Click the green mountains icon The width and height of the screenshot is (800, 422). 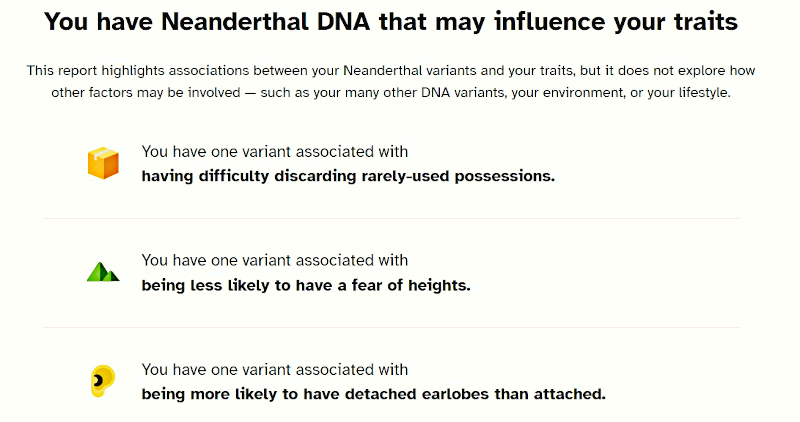coord(103,271)
